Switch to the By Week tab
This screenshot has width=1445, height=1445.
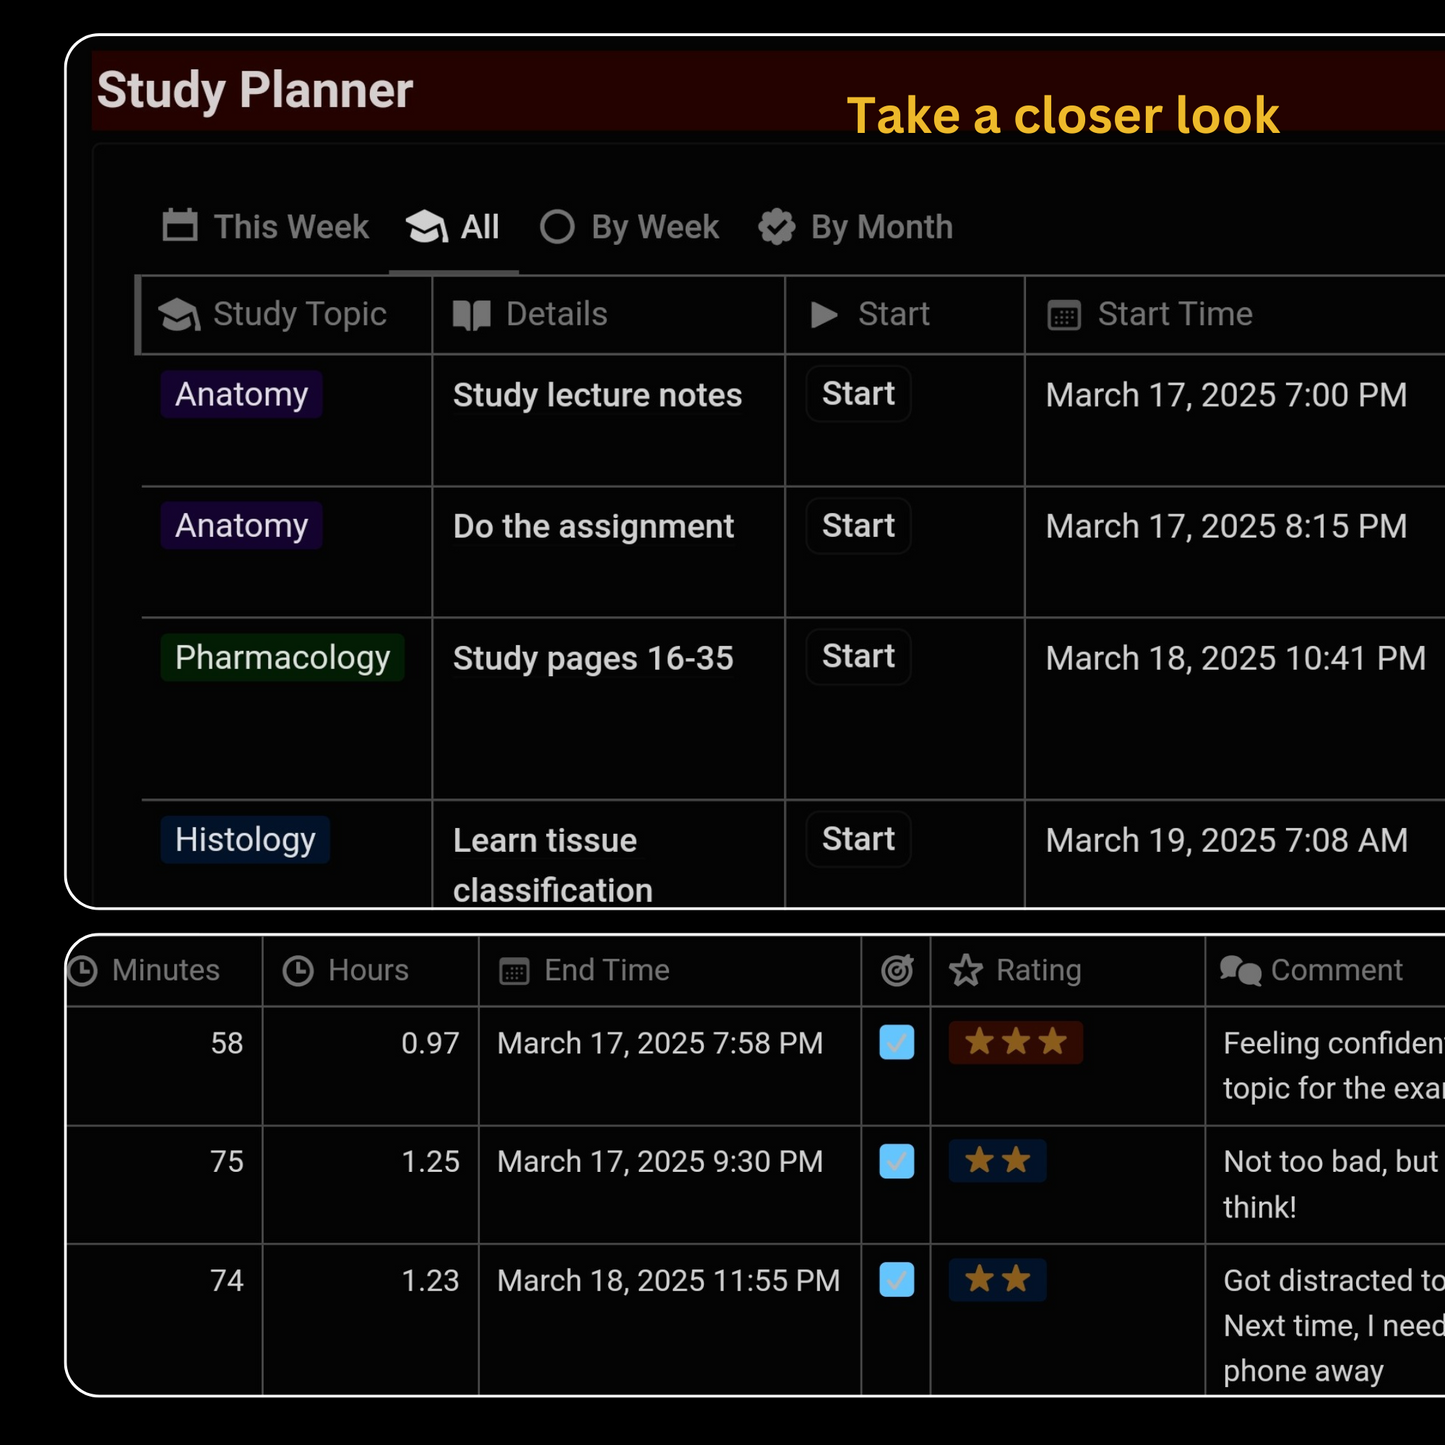pos(630,227)
